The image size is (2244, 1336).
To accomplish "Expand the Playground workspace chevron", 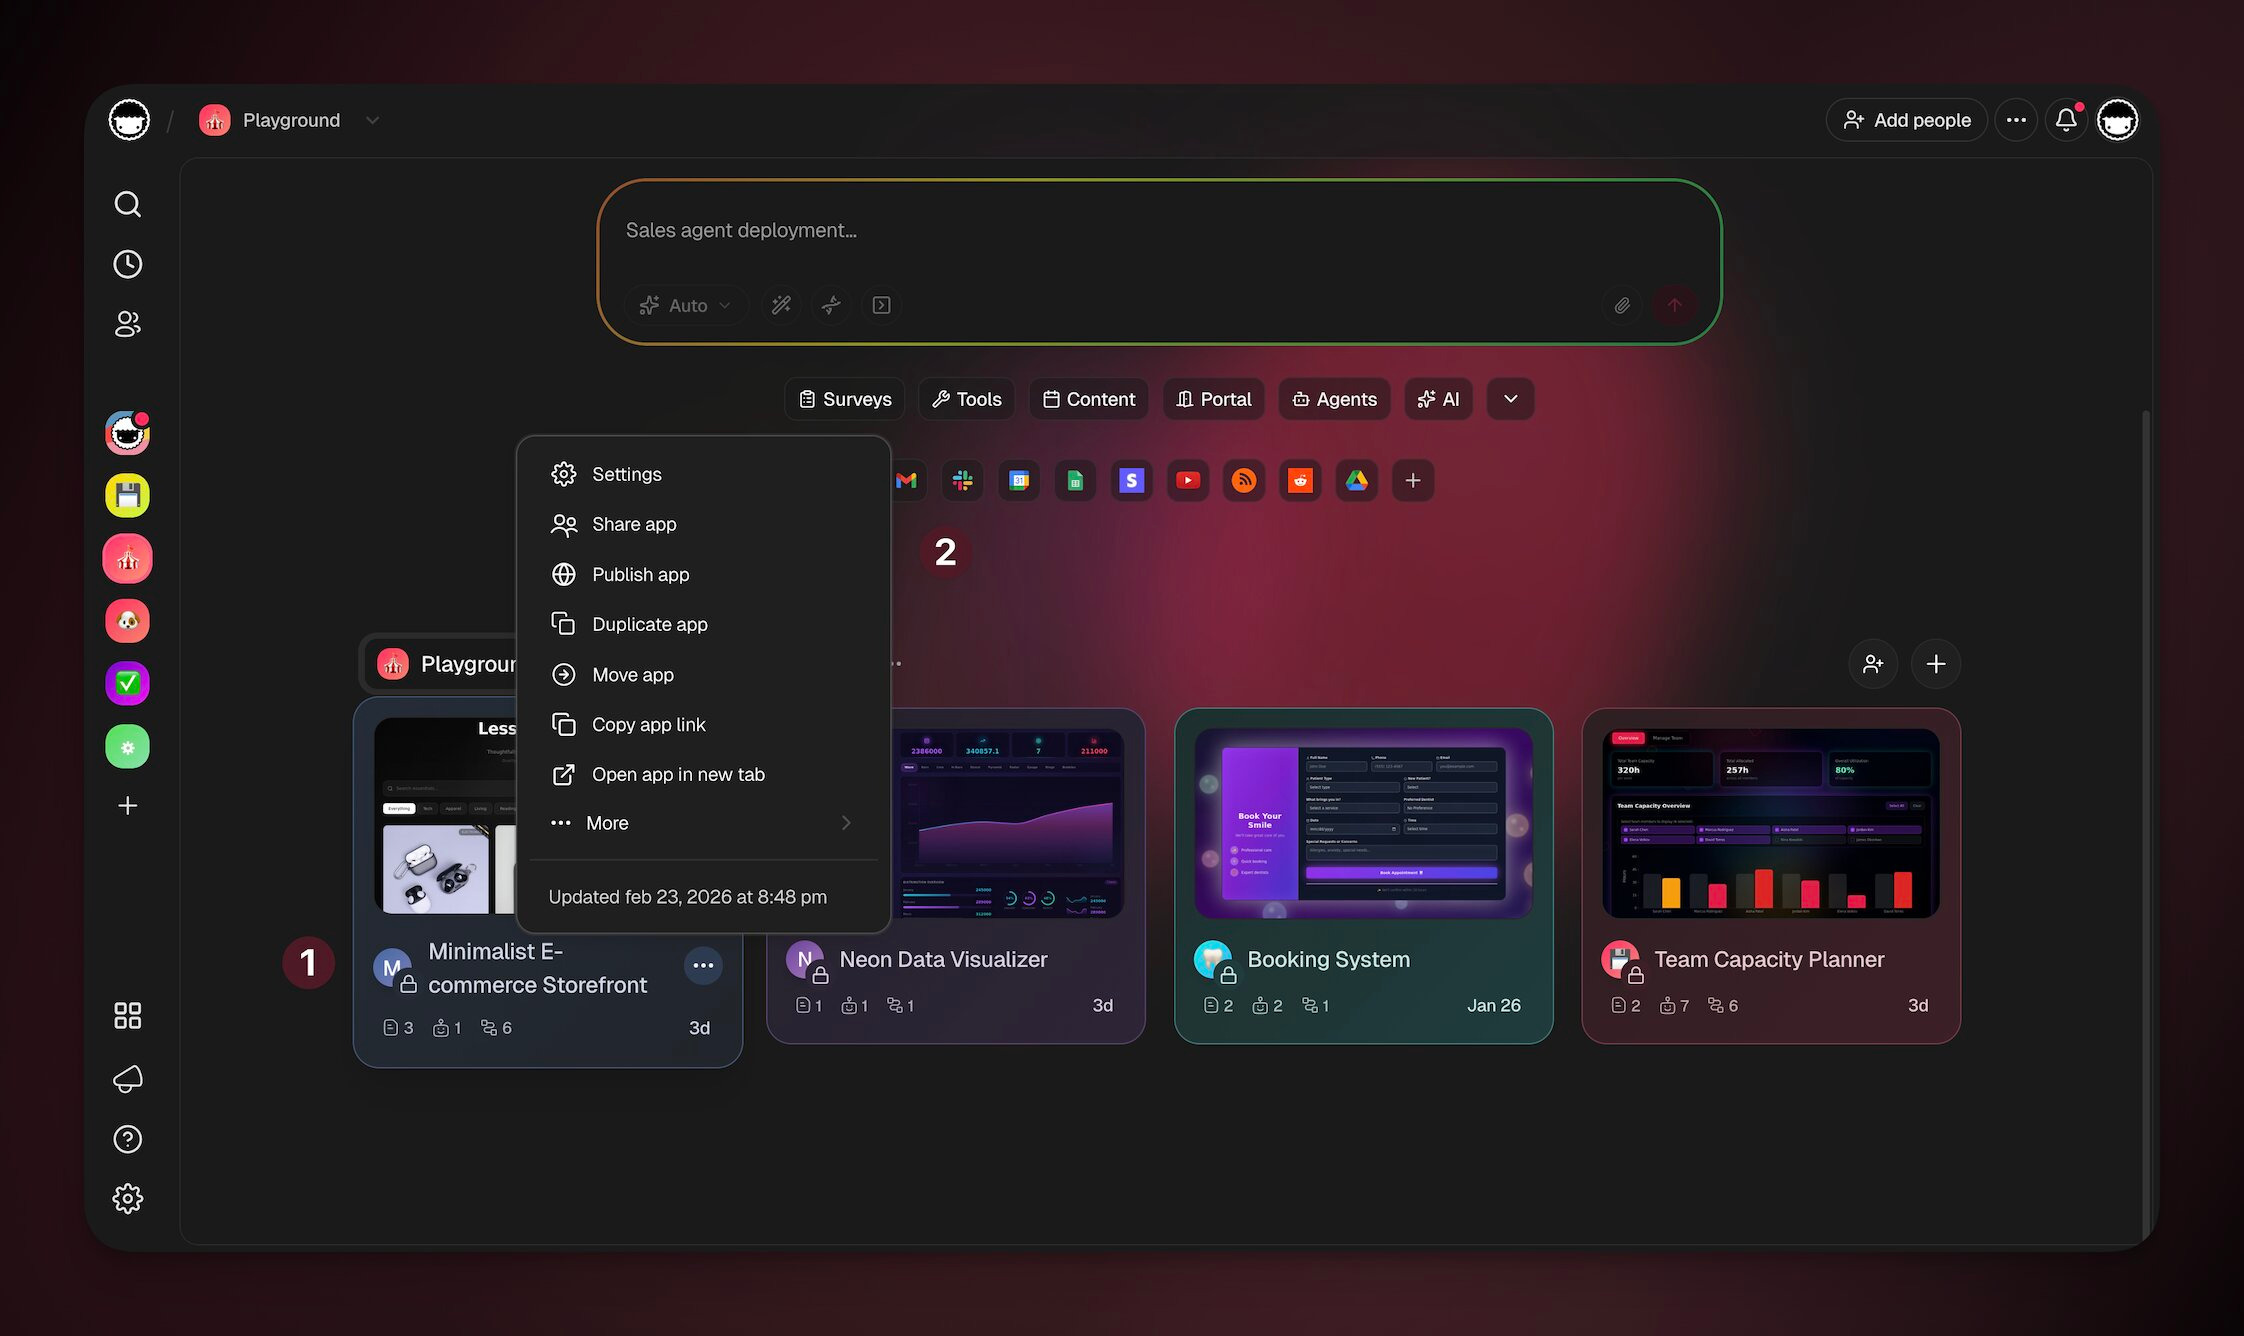I will coord(372,120).
